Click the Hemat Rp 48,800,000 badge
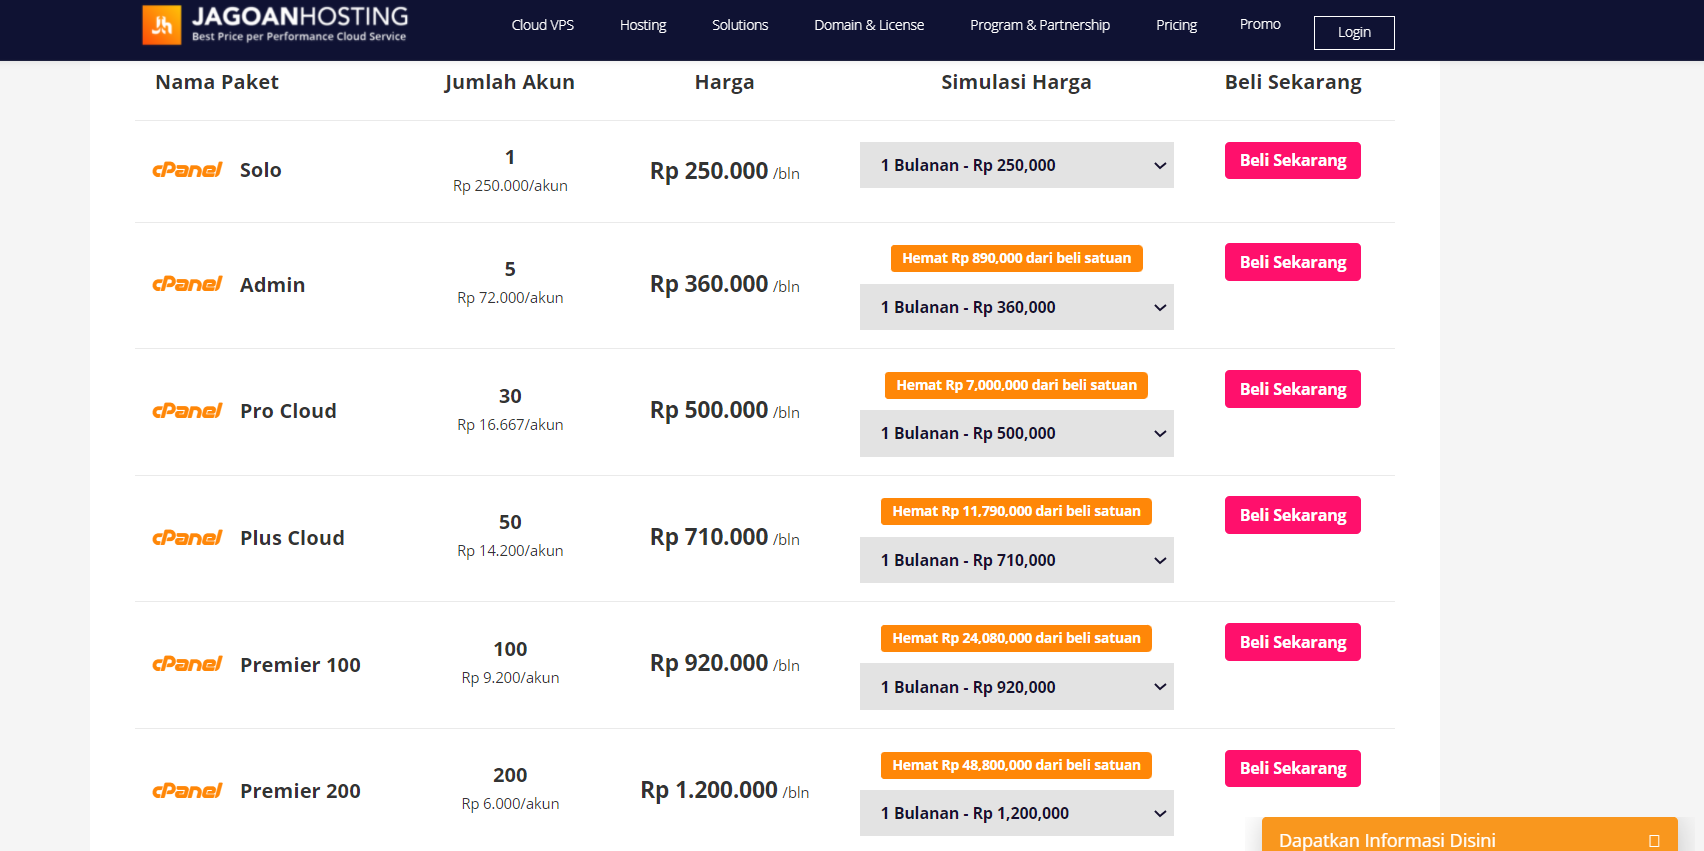 click(x=1017, y=765)
